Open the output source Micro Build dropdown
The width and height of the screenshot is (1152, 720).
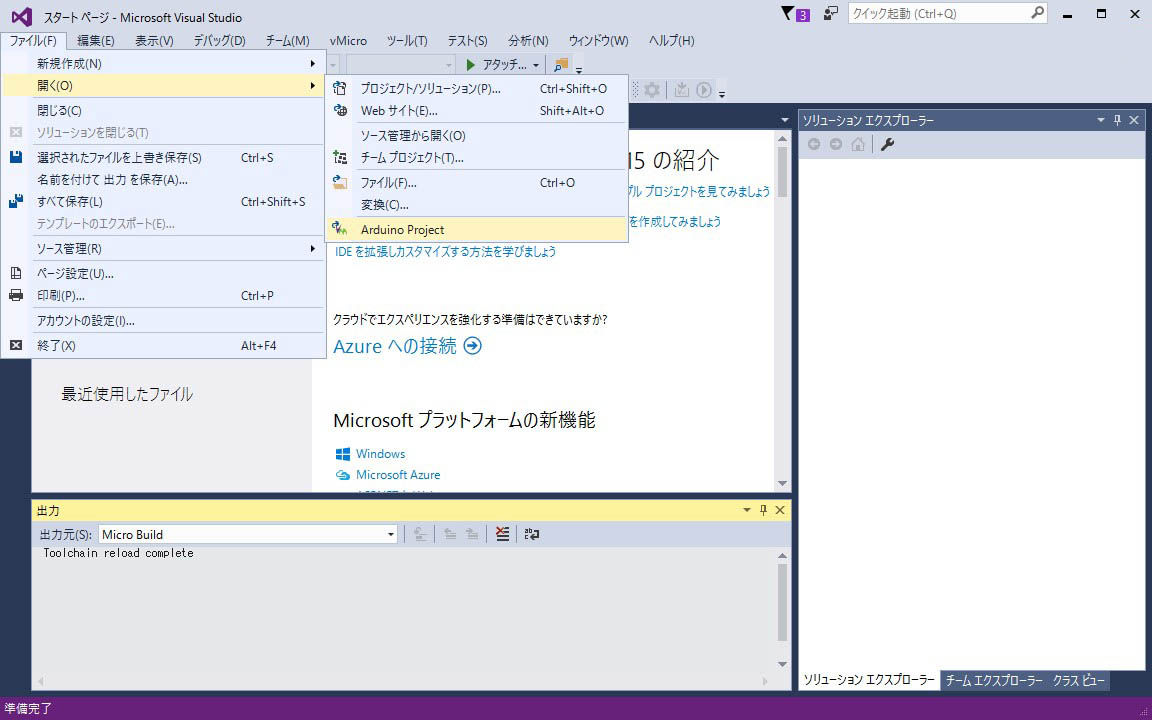391,535
